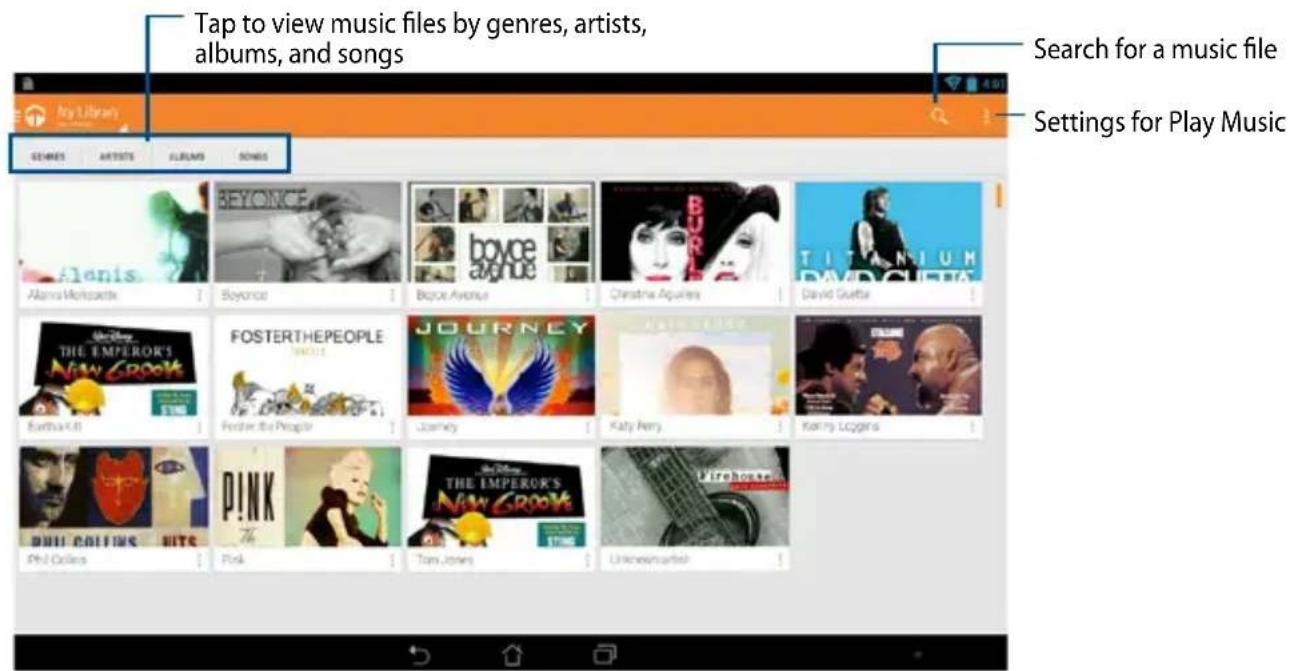The height and width of the screenshot is (671, 1290).
Task: Open Journey cover art
Action: tap(502, 366)
